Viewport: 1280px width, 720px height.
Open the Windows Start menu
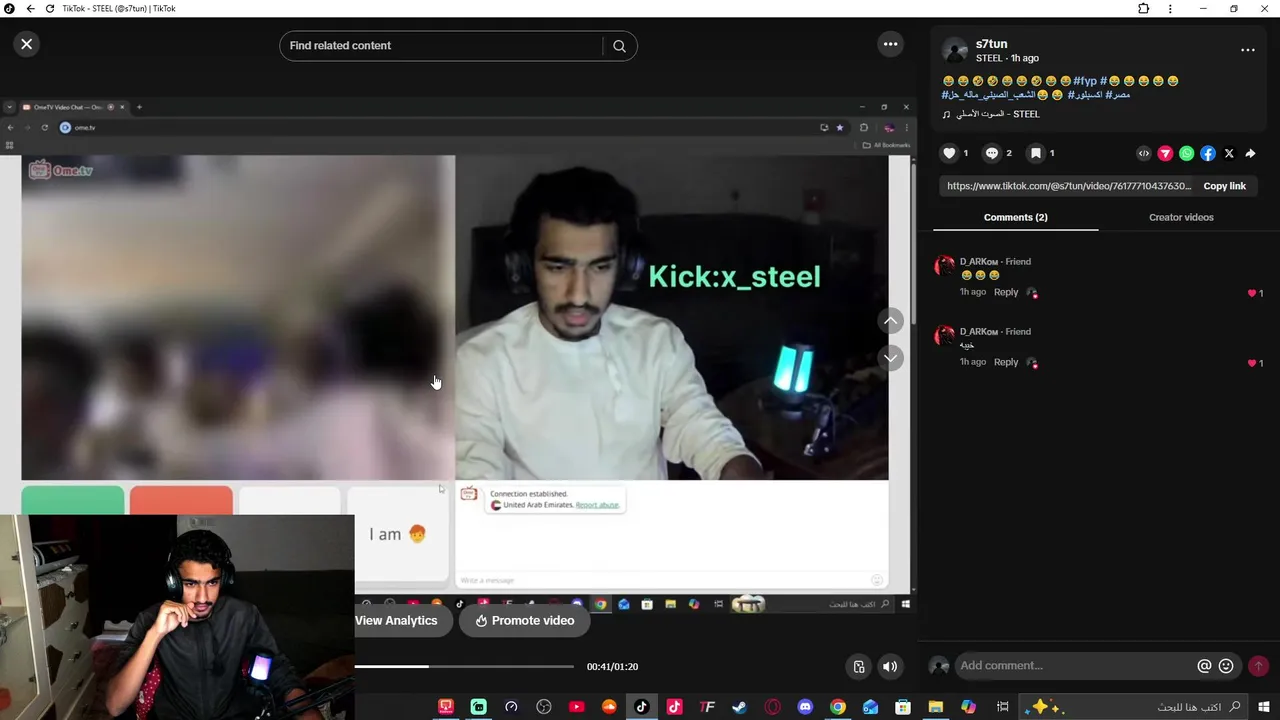pyautogui.click(x=1264, y=707)
